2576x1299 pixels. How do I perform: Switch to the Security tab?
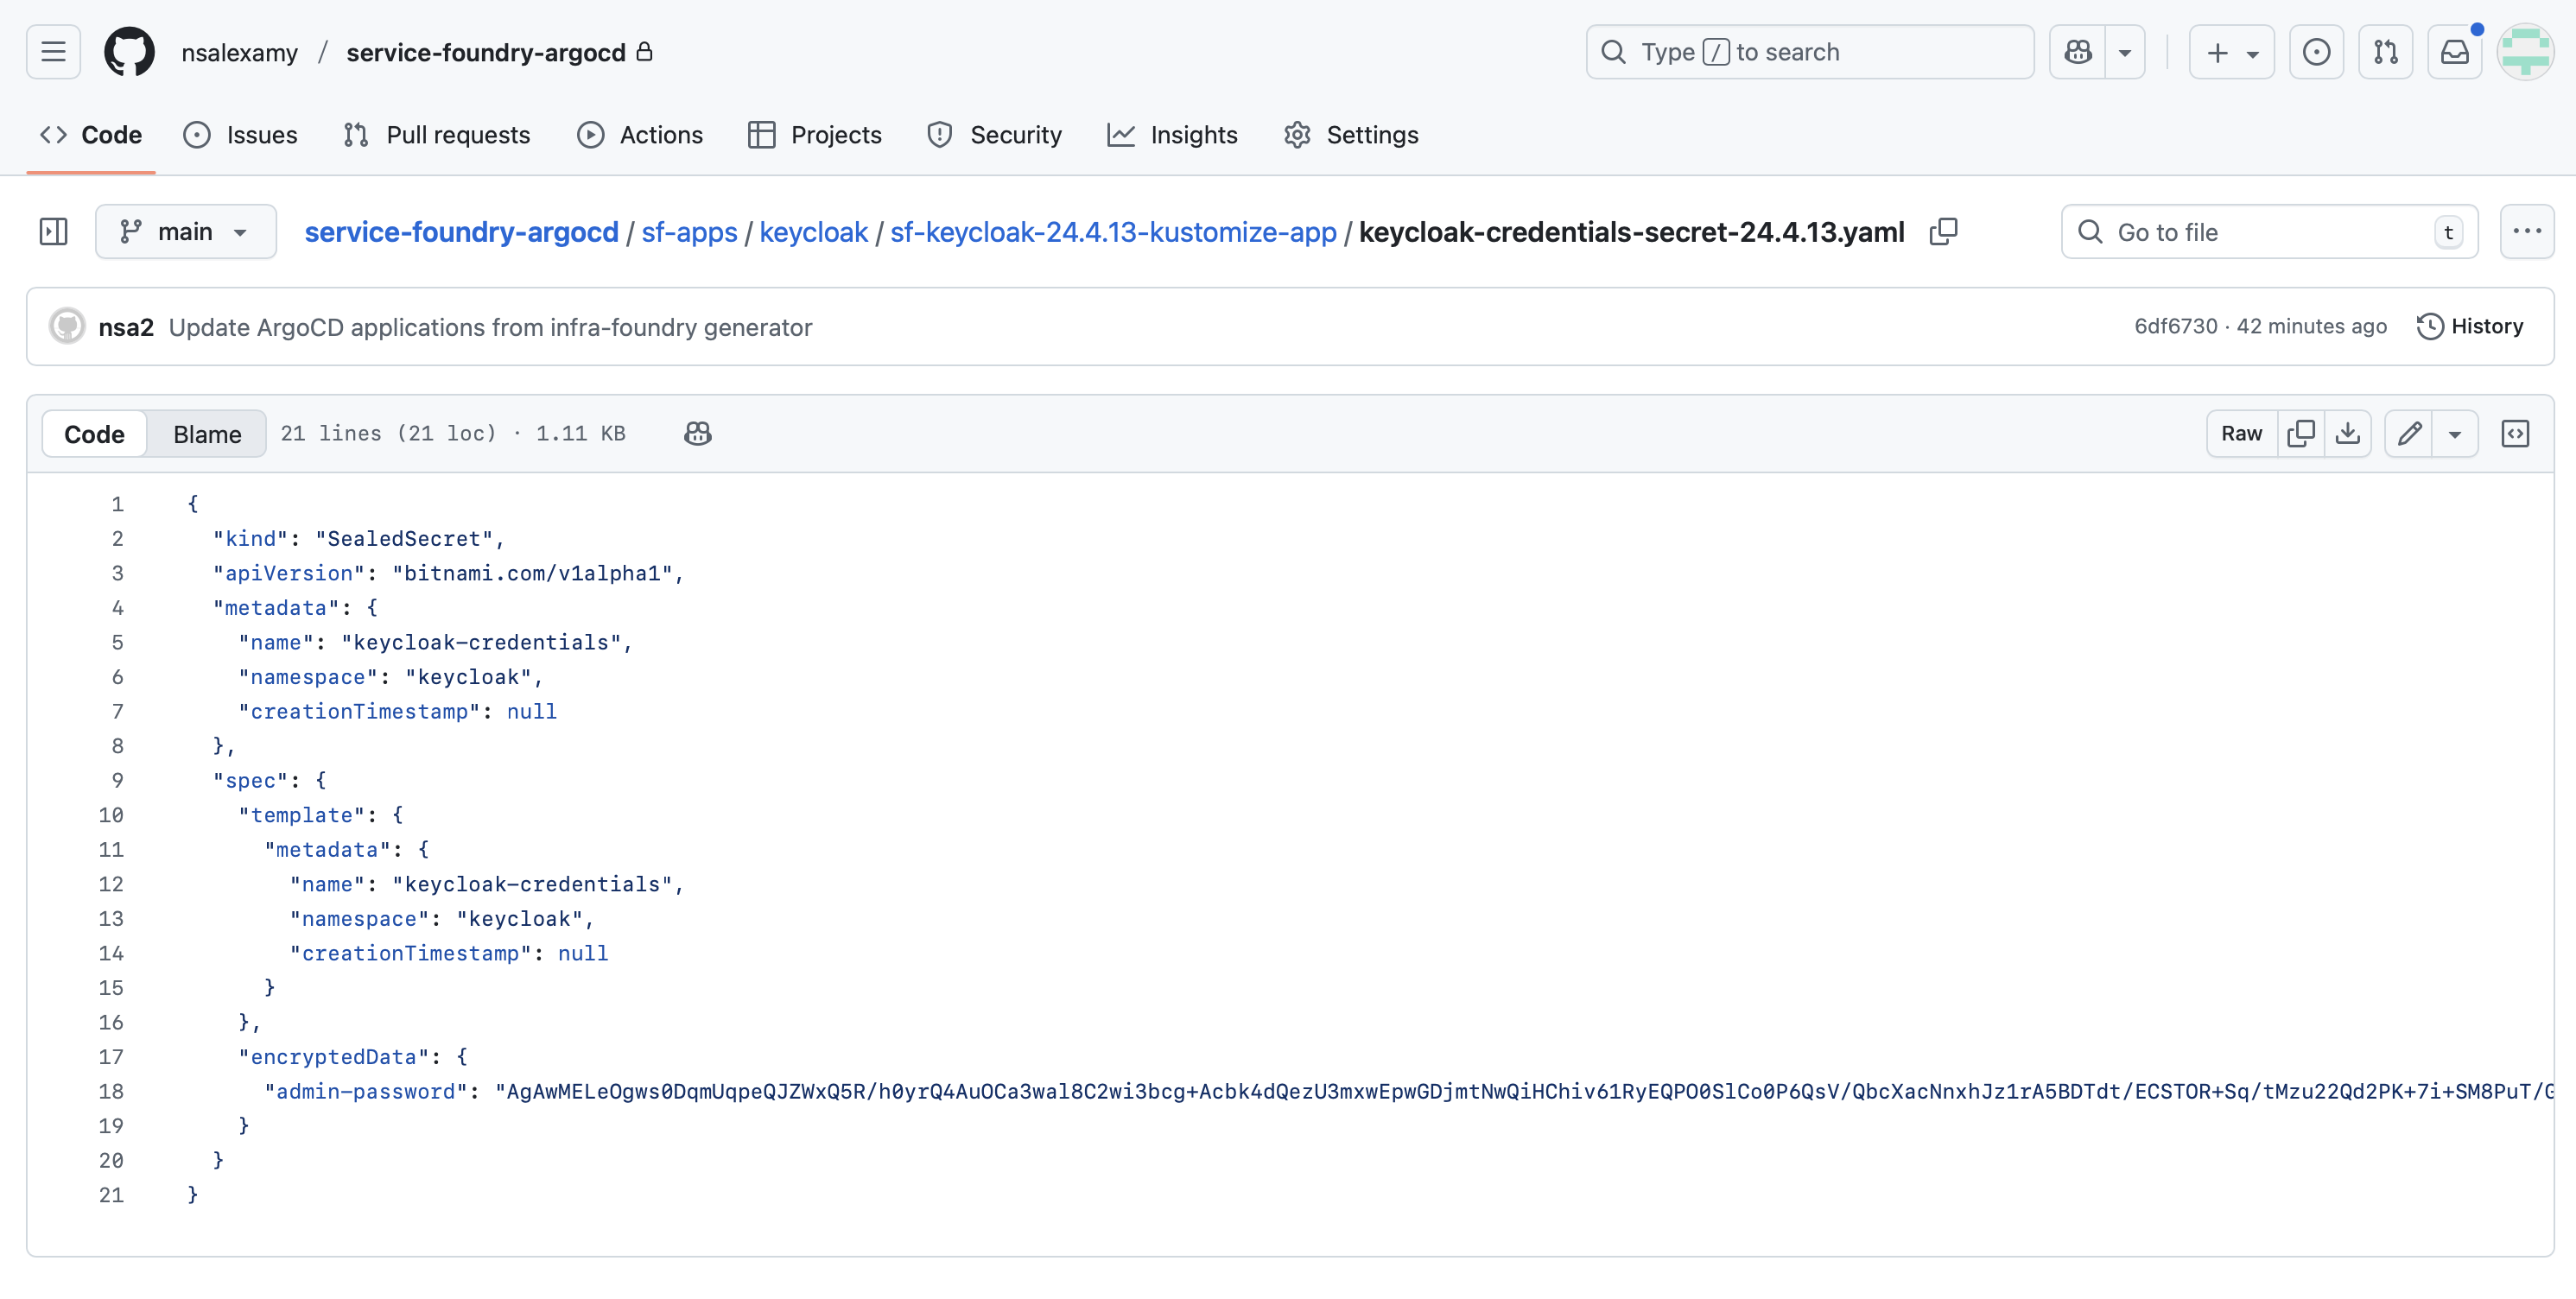(x=995, y=135)
